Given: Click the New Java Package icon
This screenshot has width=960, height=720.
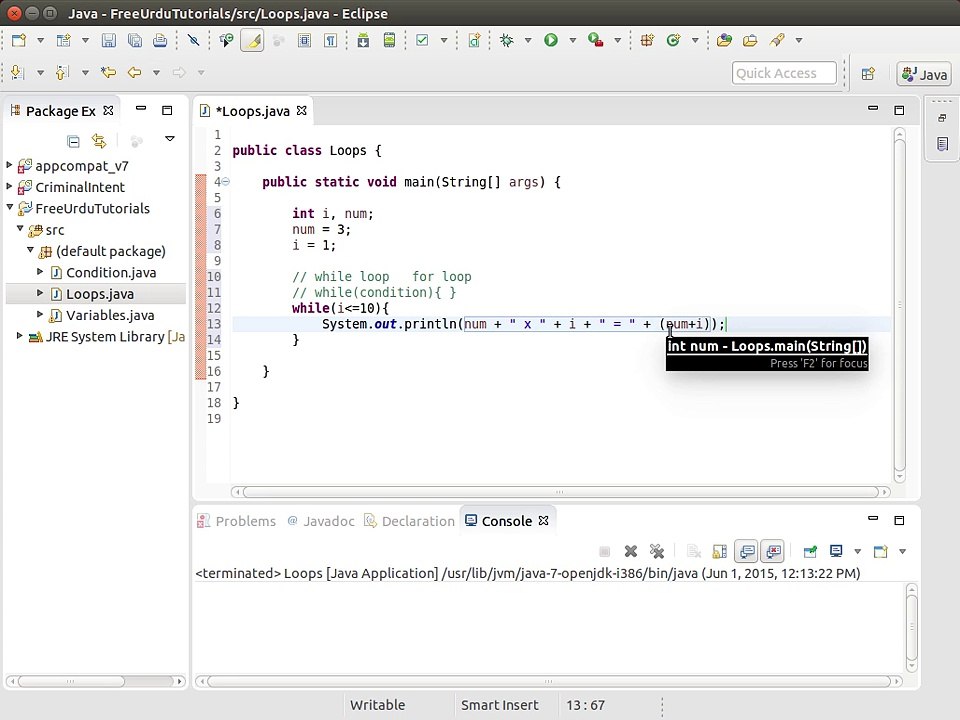Looking at the screenshot, I should click(647, 40).
